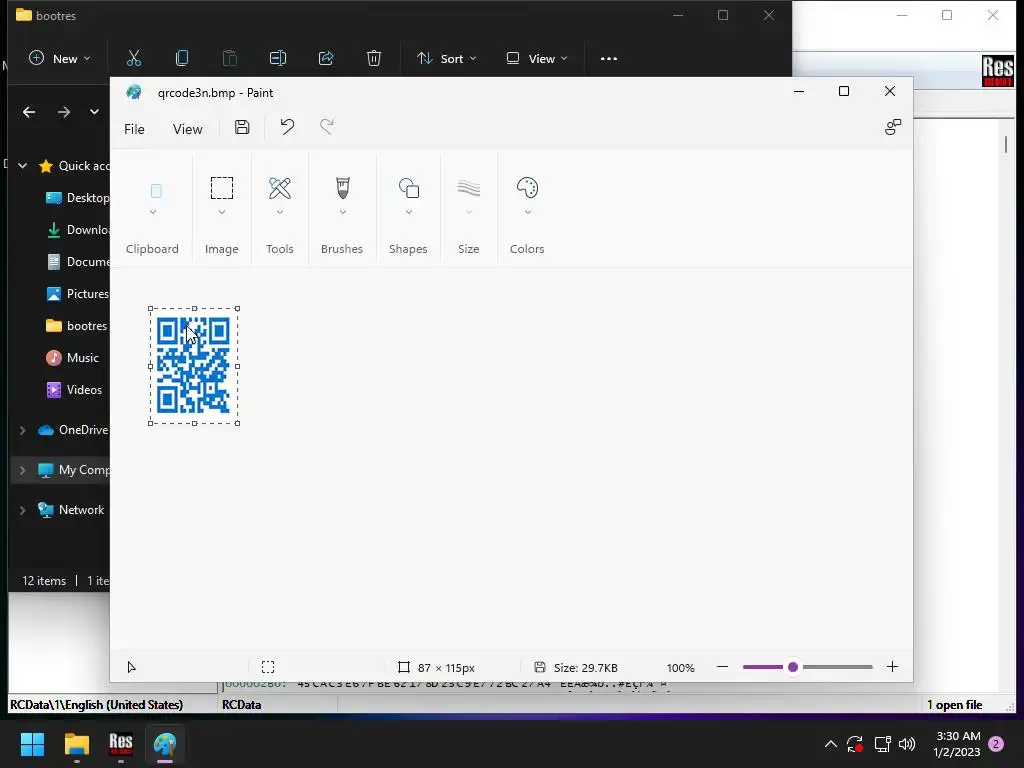Open the New dropdown in Explorer
1024x768 pixels.
(x=59, y=59)
